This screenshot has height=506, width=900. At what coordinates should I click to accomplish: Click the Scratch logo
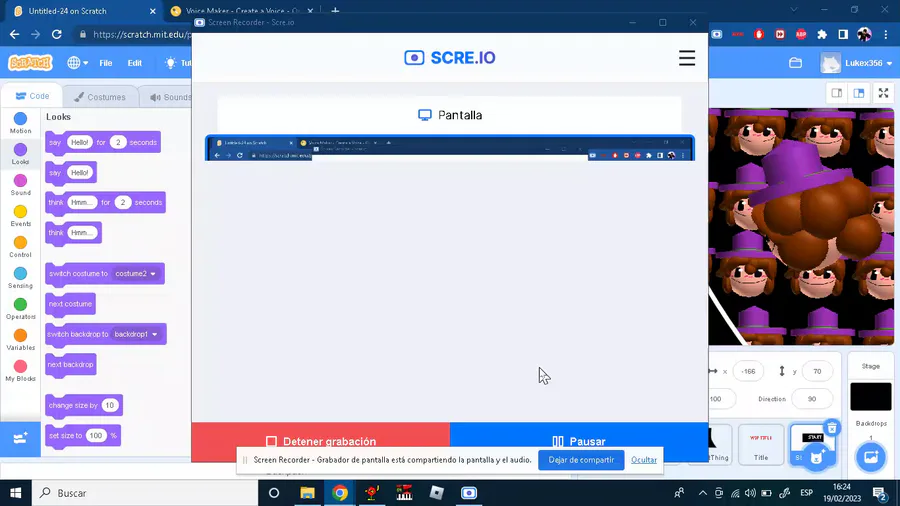30,63
